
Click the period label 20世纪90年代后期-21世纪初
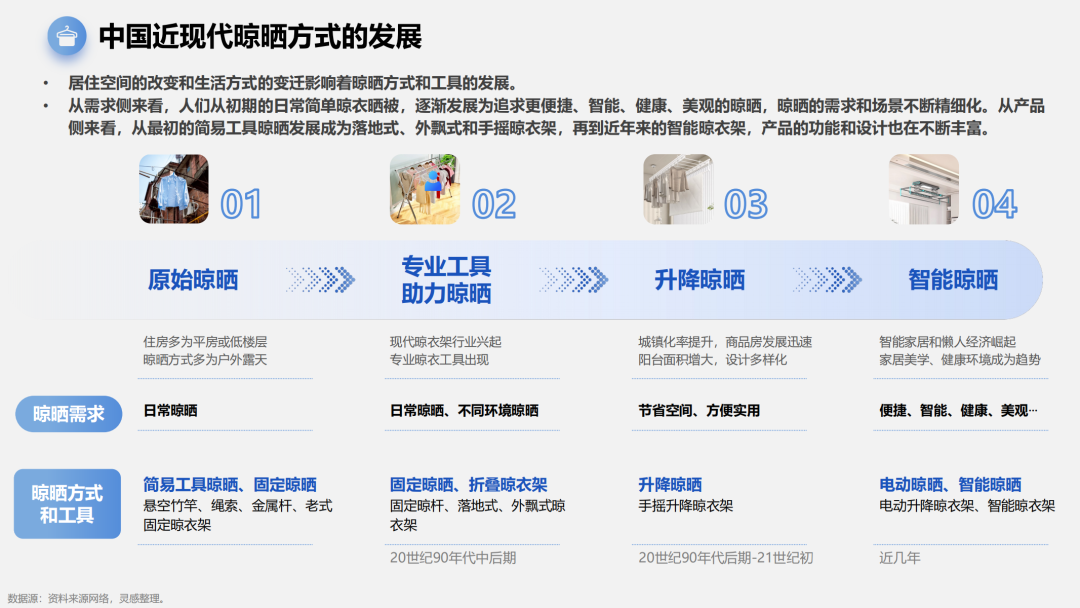click(x=725, y=558)
